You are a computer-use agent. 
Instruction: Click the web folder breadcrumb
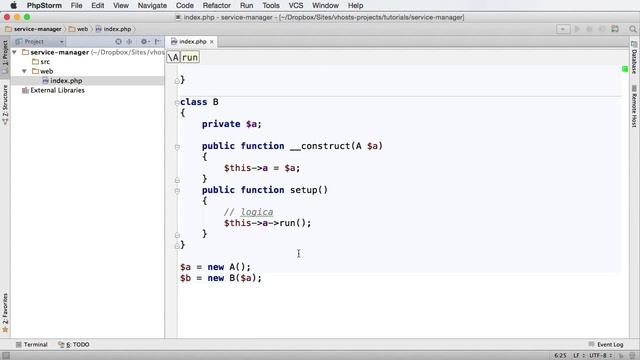(78, 29)
